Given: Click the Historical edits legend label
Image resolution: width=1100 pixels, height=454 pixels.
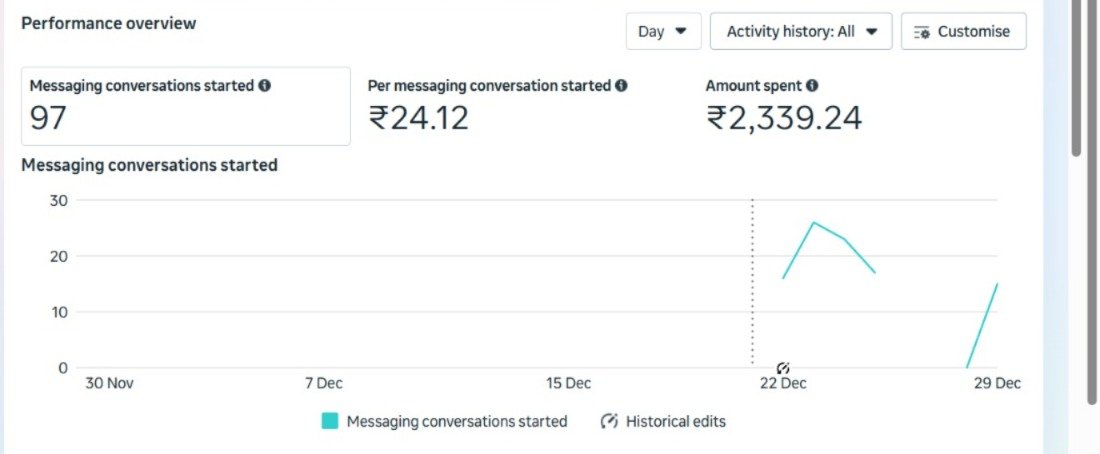Looking at the screenshot, I should coord(675,421).
